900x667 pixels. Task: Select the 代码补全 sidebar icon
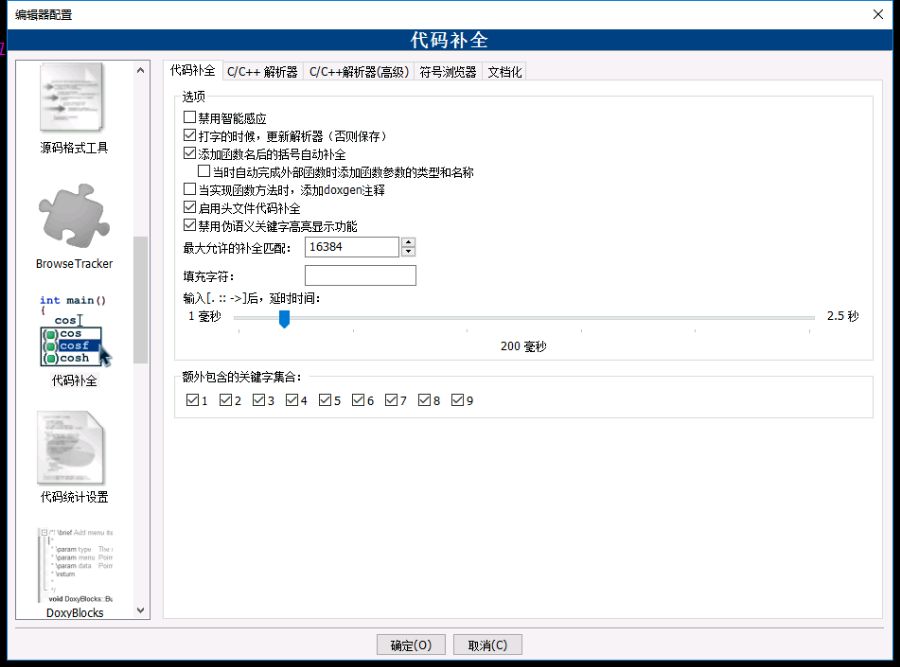(x=75, y=330)
